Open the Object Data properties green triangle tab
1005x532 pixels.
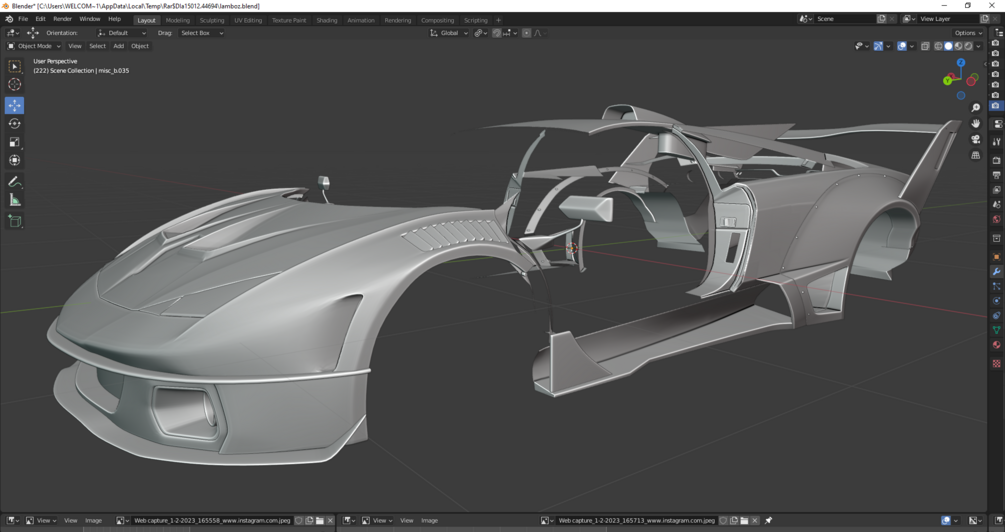tap(996, 330)
